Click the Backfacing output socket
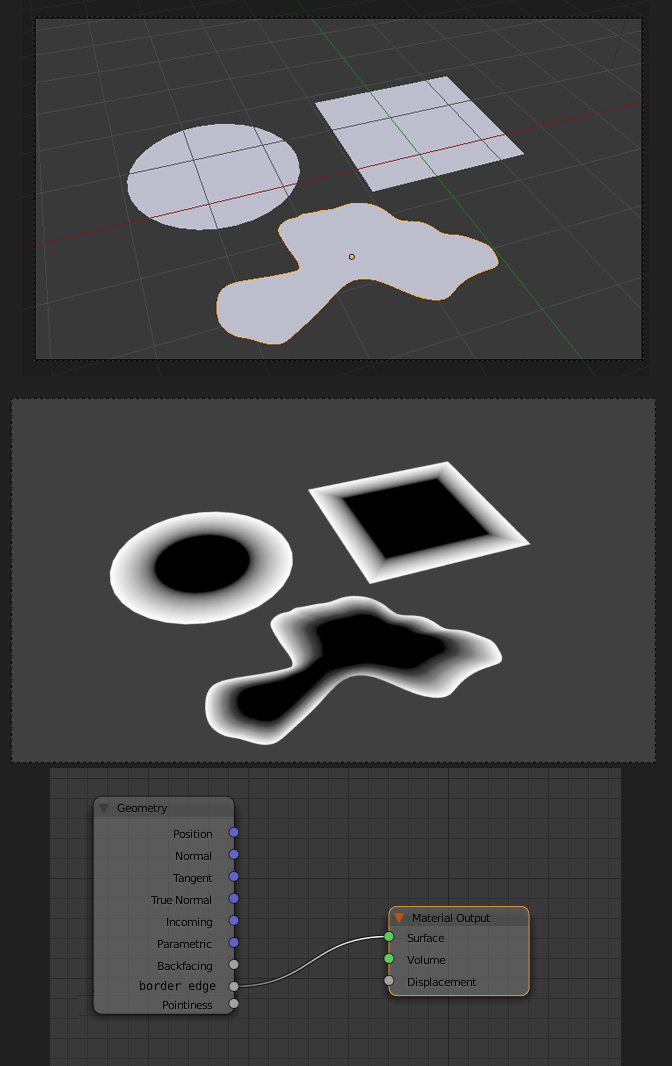This screenshot has width=672, height=1066. [x=233, y=965]
